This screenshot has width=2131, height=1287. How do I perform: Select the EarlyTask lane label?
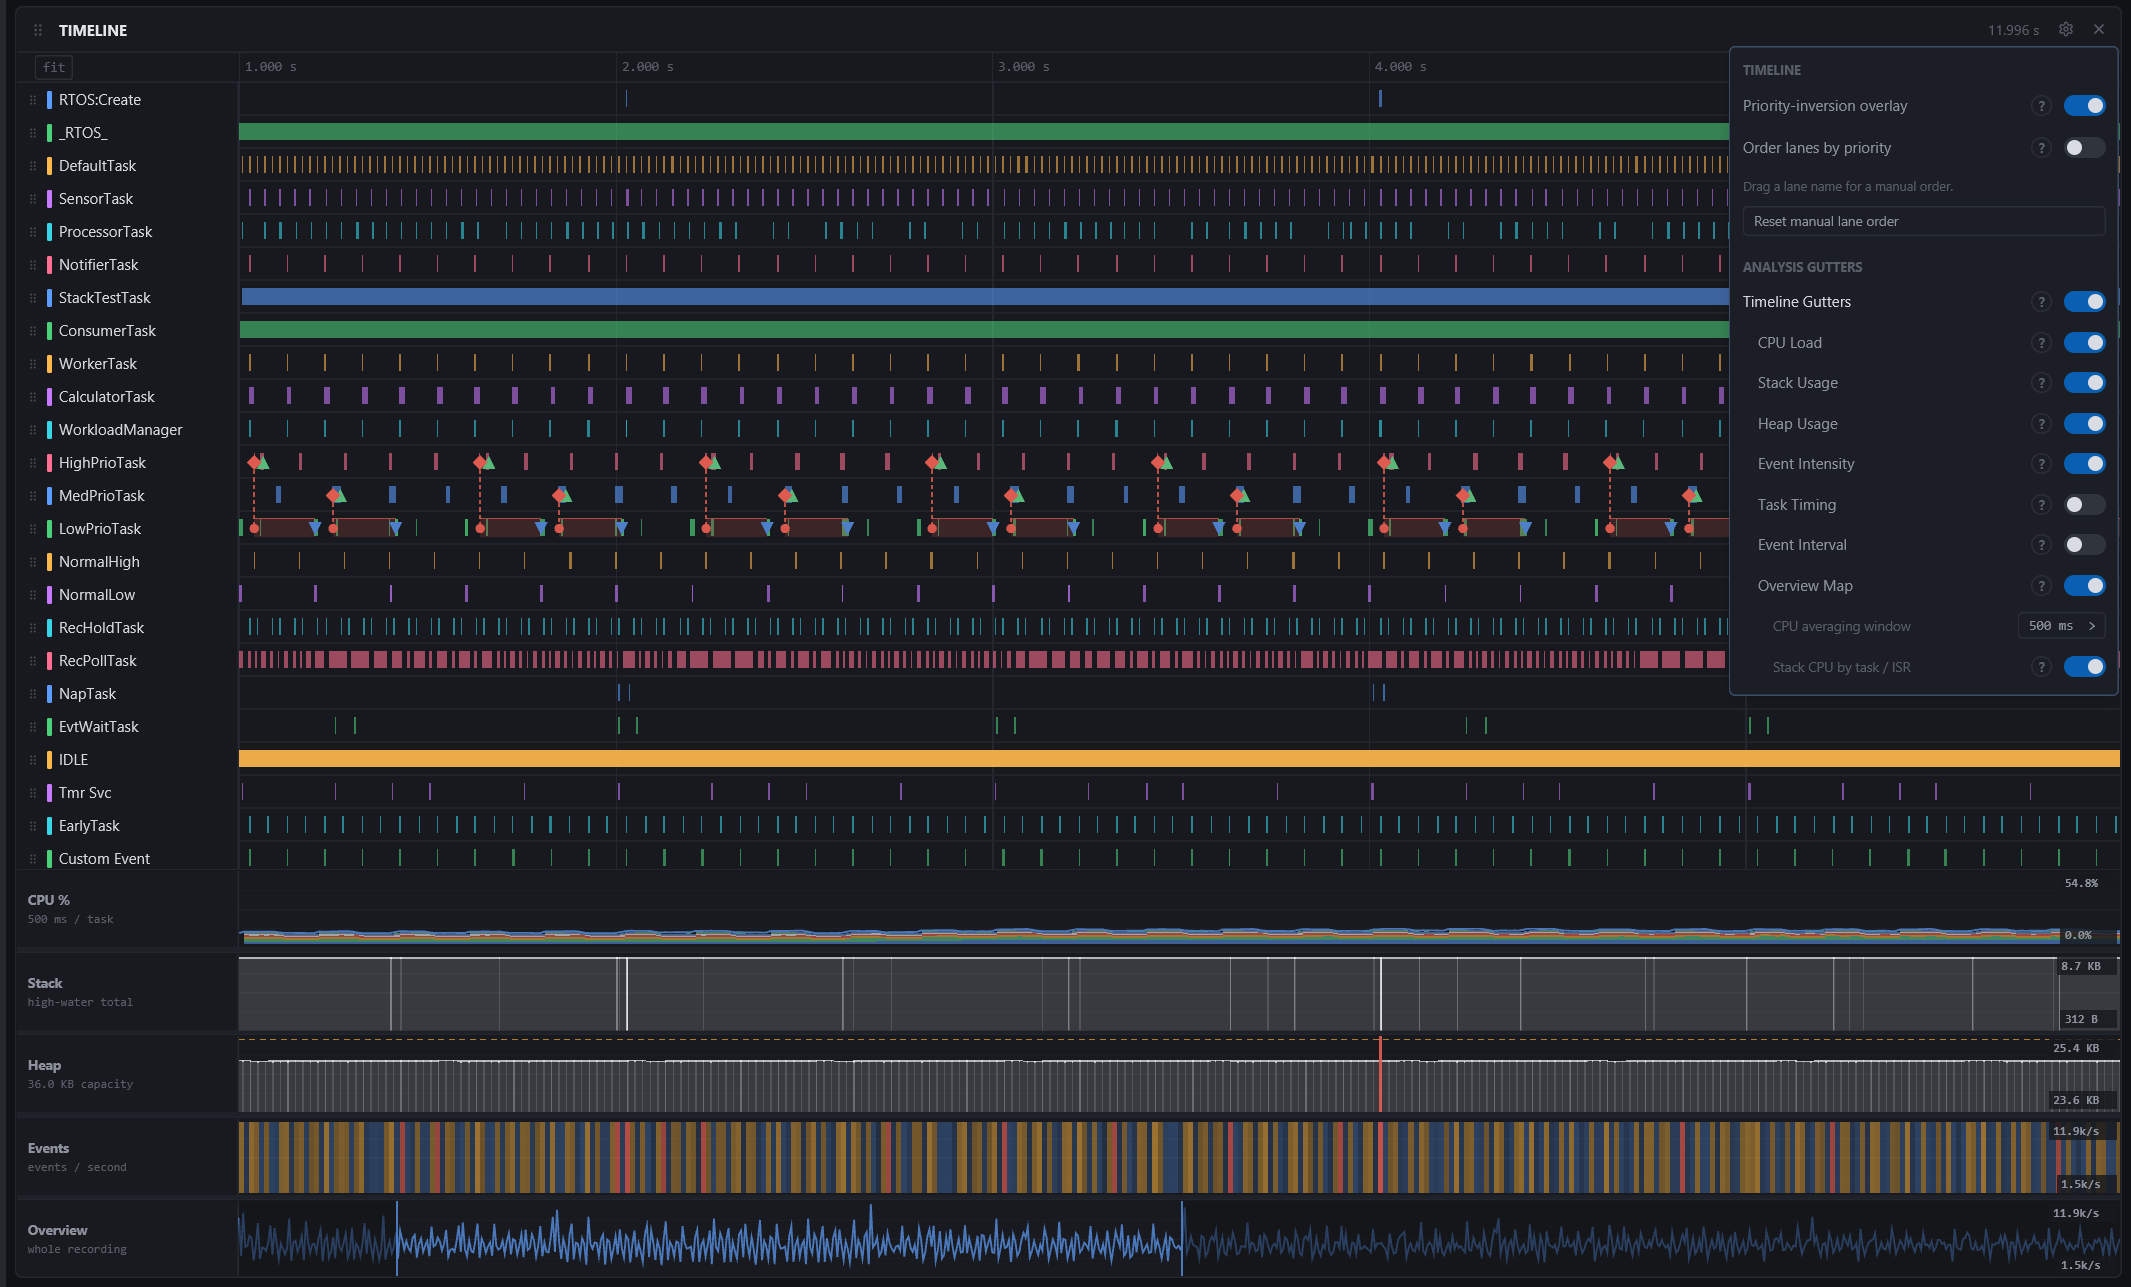coord(89,826)
